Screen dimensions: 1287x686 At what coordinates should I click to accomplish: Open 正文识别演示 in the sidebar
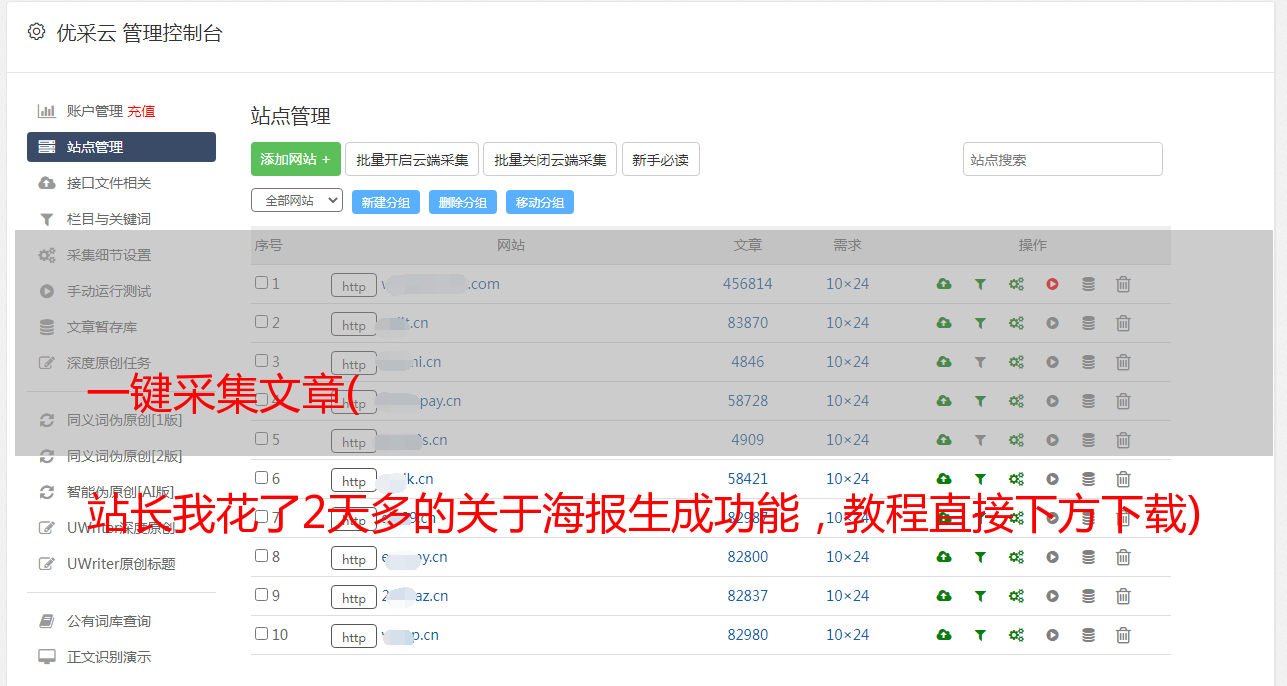click(109, 657)
